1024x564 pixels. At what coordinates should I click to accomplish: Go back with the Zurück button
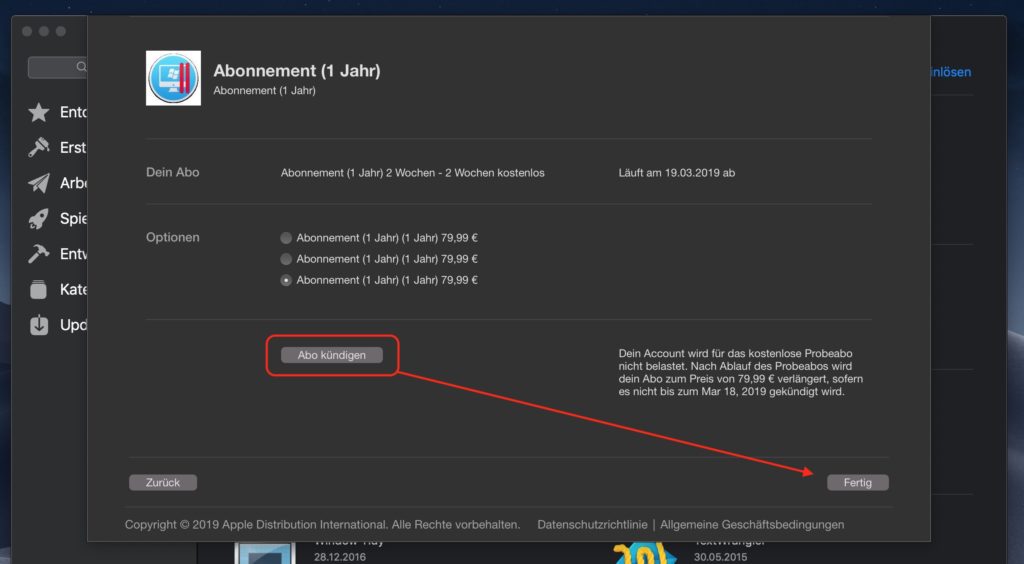[163, 482]
